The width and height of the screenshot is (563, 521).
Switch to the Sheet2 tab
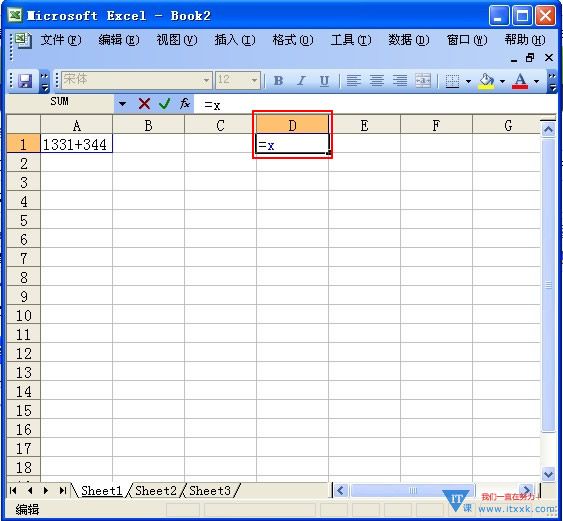pos(156,490)
